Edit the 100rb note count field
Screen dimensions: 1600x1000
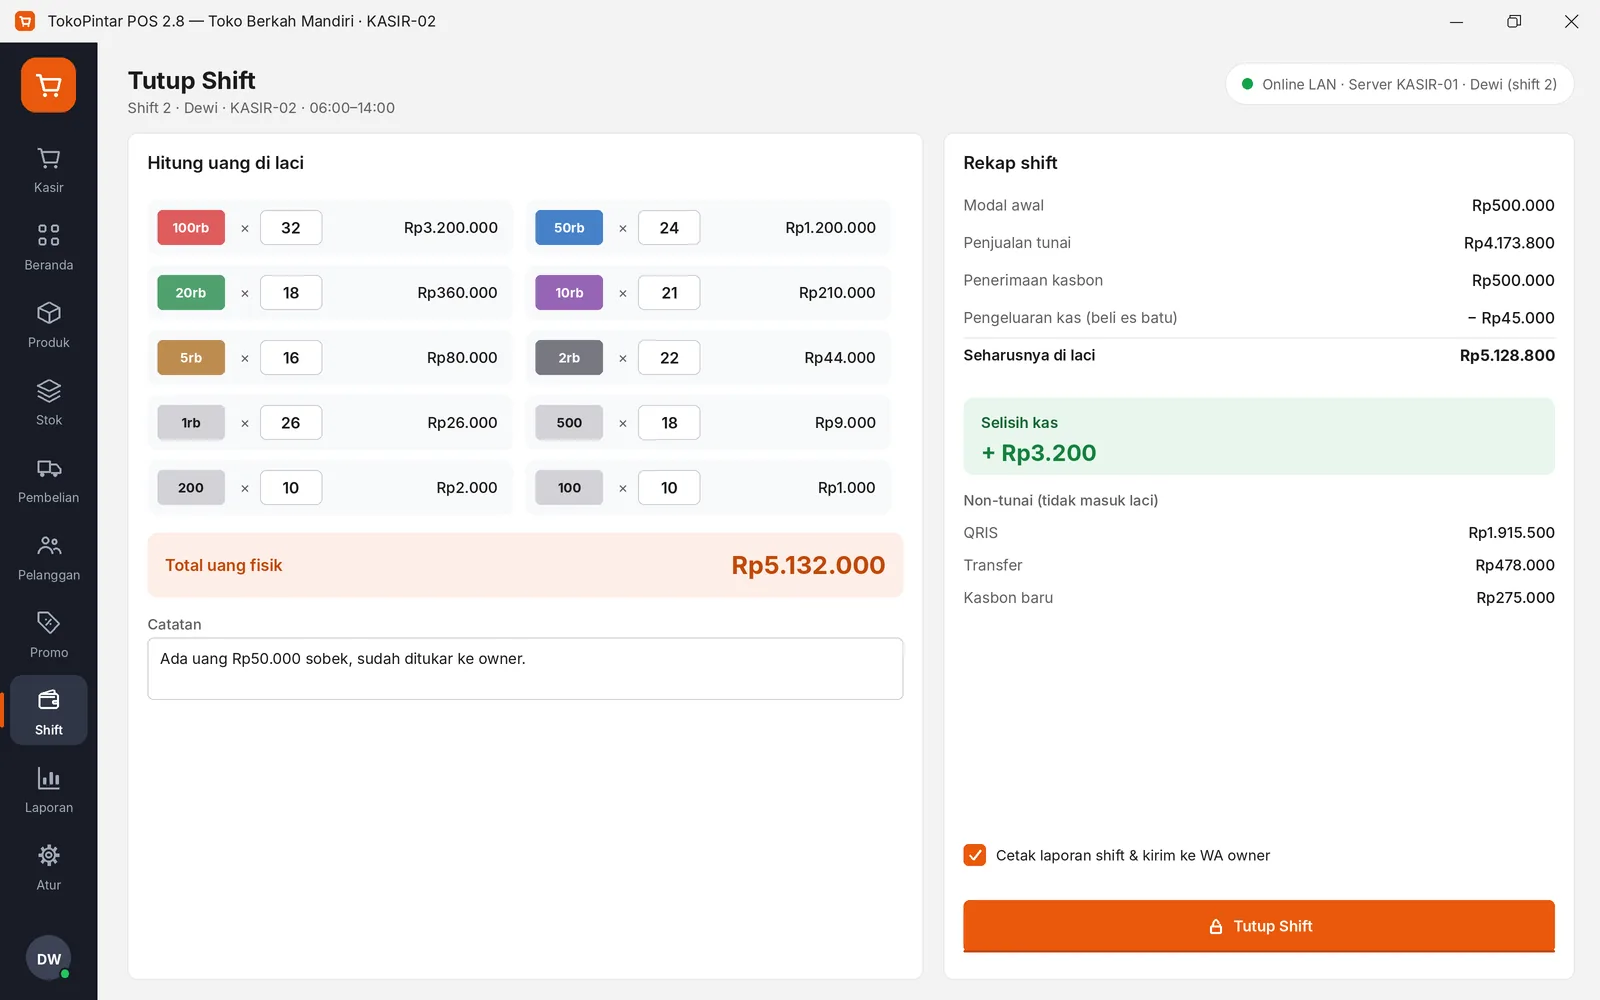pyautogui.click(x=291, y=228)
